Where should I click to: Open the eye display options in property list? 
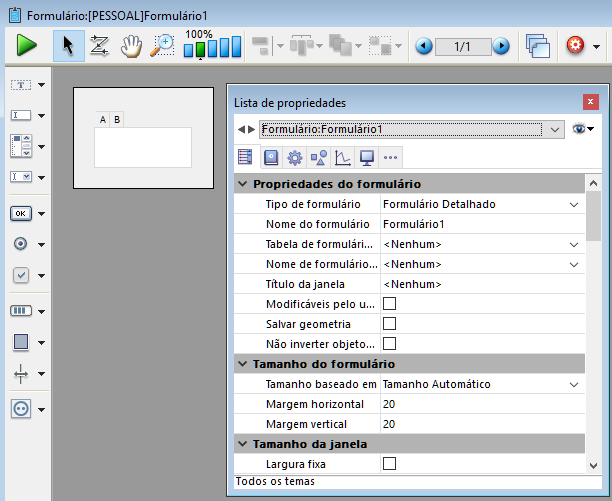583,129
